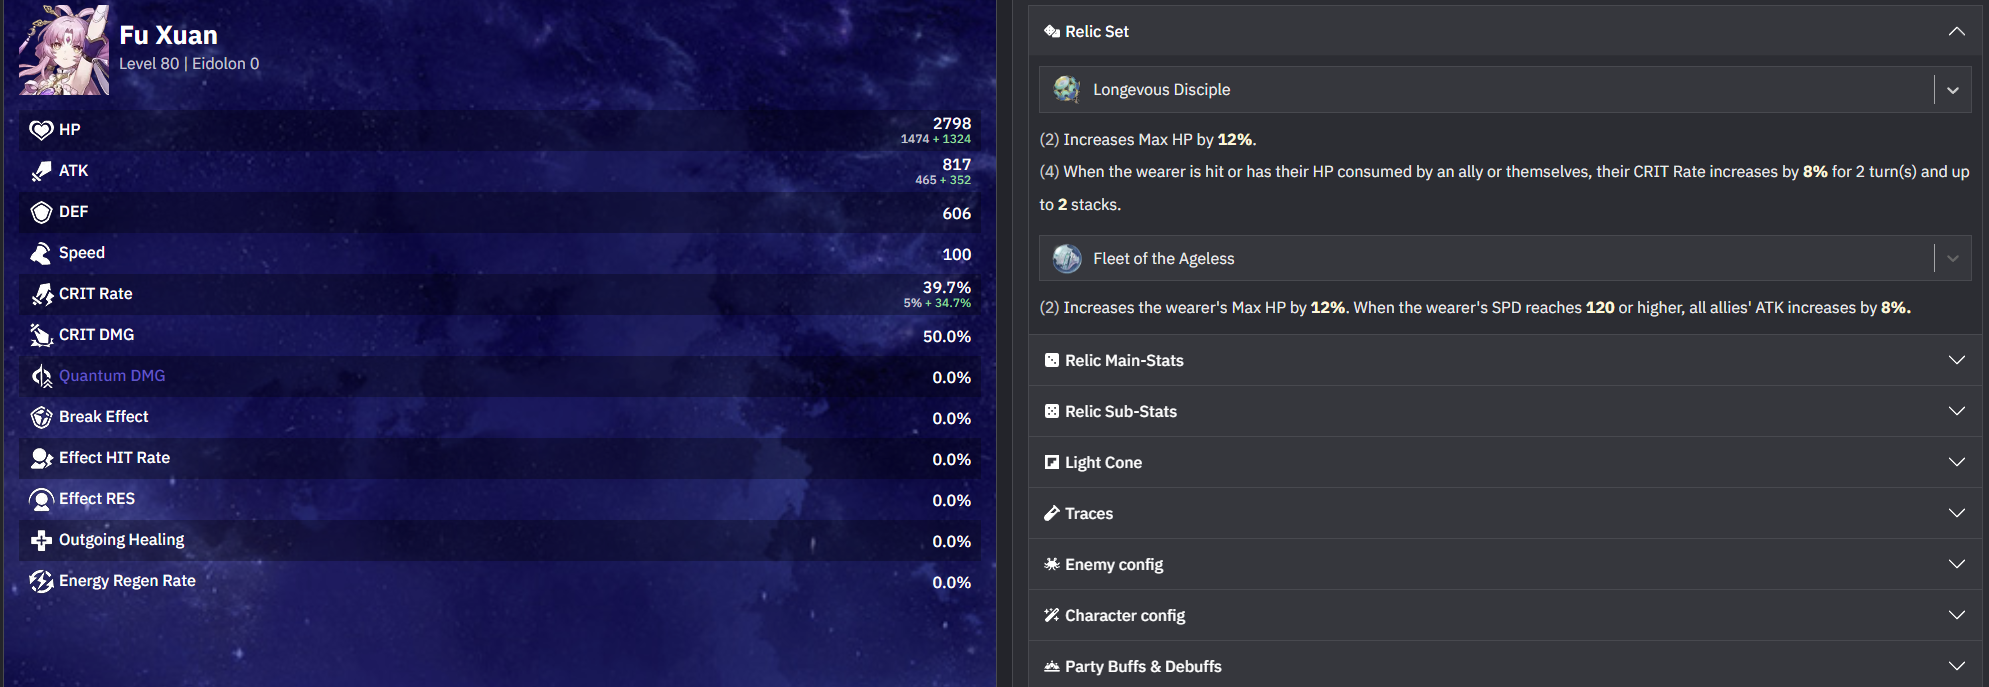Viewport: 1989px width, 687px height.
Task: Click the HP heart icon
Action: point(41,130)
